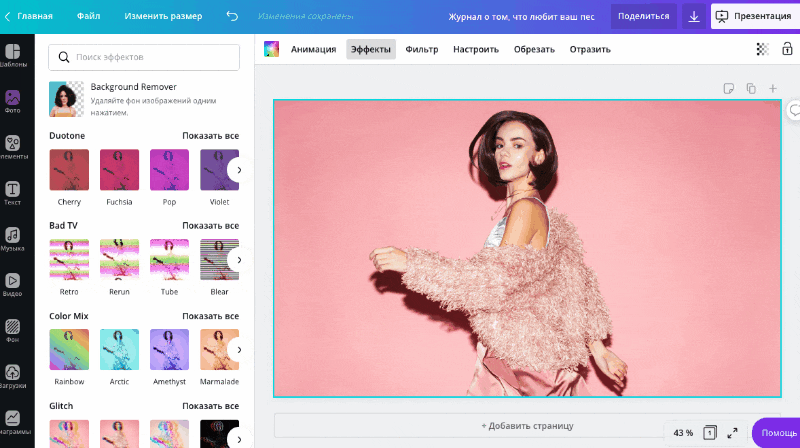Image resolution: width=800 pixels, height=448 pixels.
Task: Click the duplicate page icon
Action: pos(751,89)
